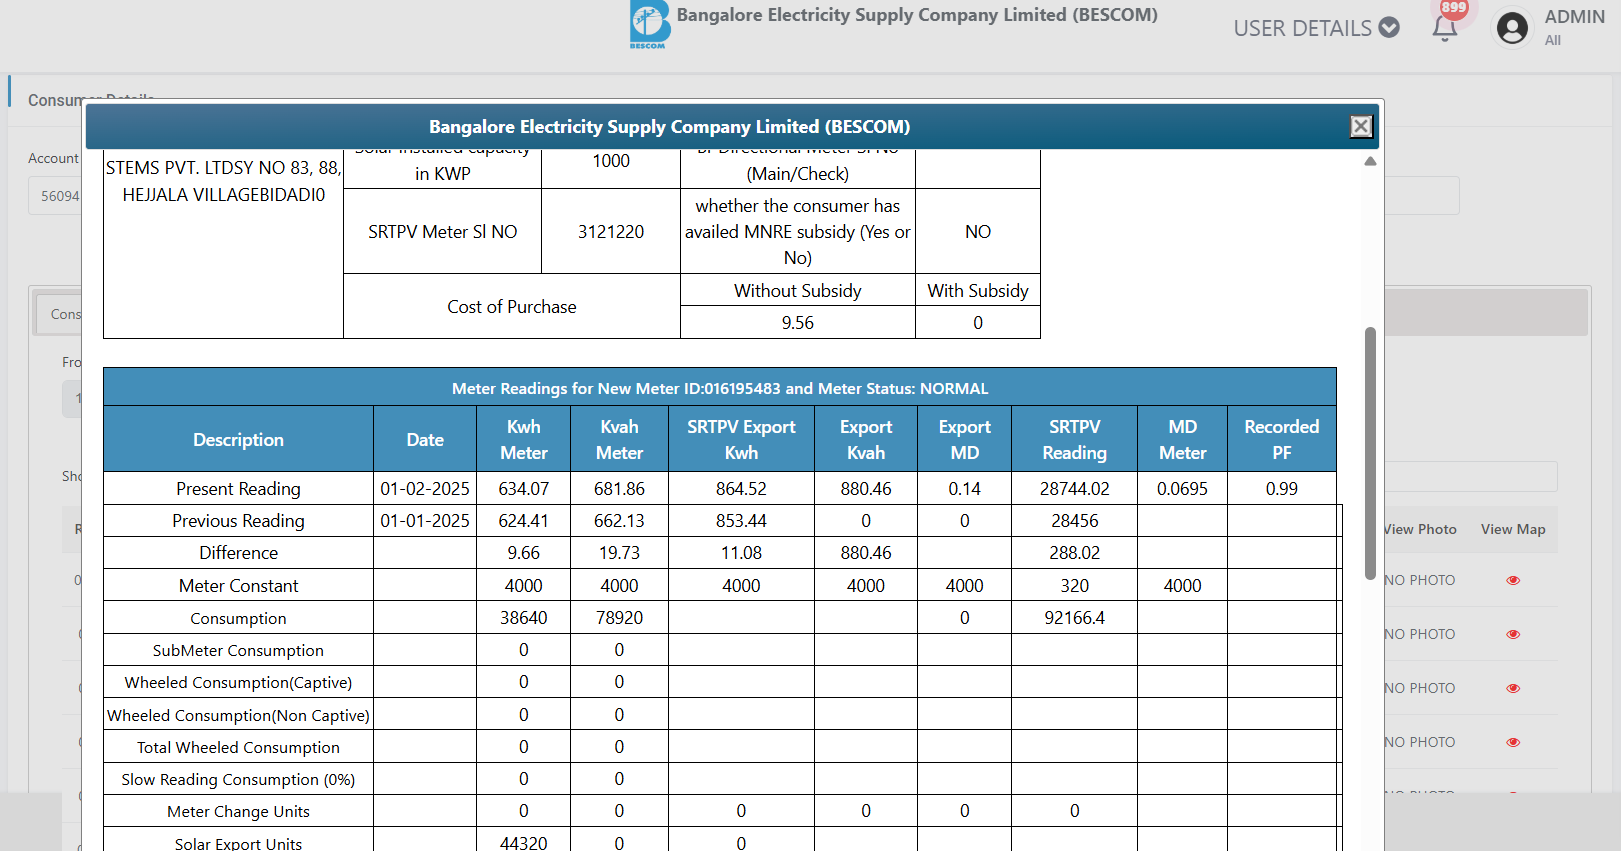Image resolution: width=1621 pixels, height=851 pixels.
Task: Click the Difference row label
Action: [238, 553]
